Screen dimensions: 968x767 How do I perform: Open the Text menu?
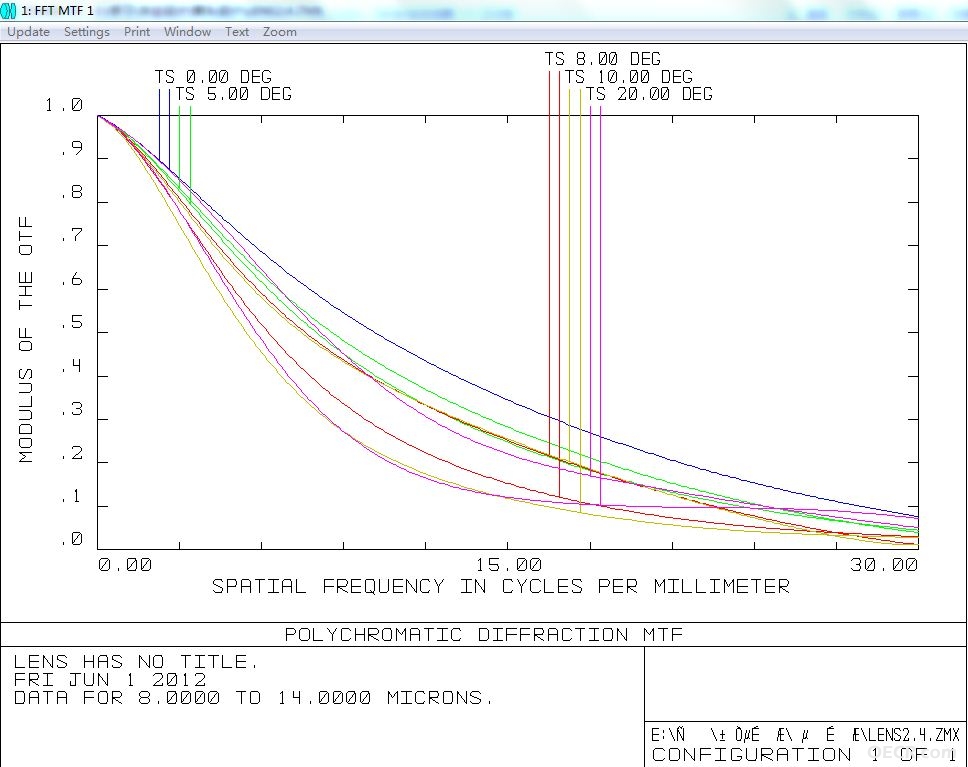236,31
